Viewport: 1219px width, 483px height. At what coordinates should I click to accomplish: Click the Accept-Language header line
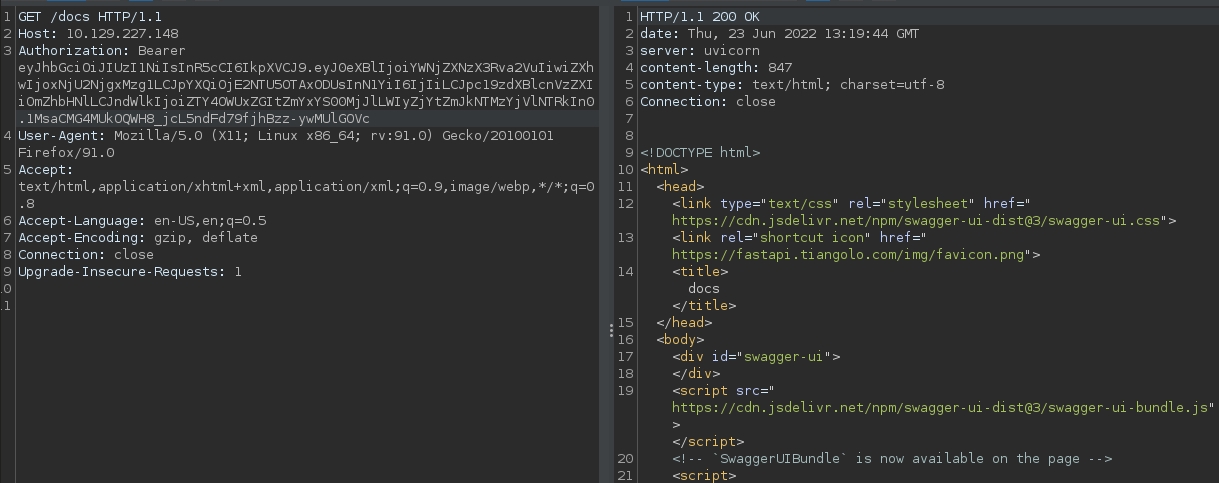(x=142, y=221)
